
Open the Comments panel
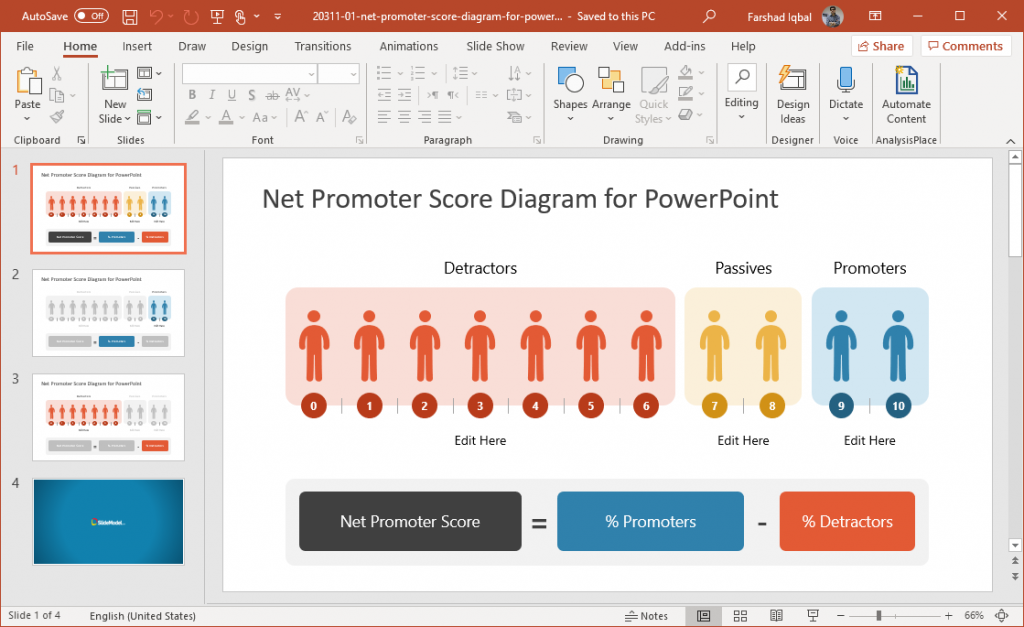(x=965, y=46)
